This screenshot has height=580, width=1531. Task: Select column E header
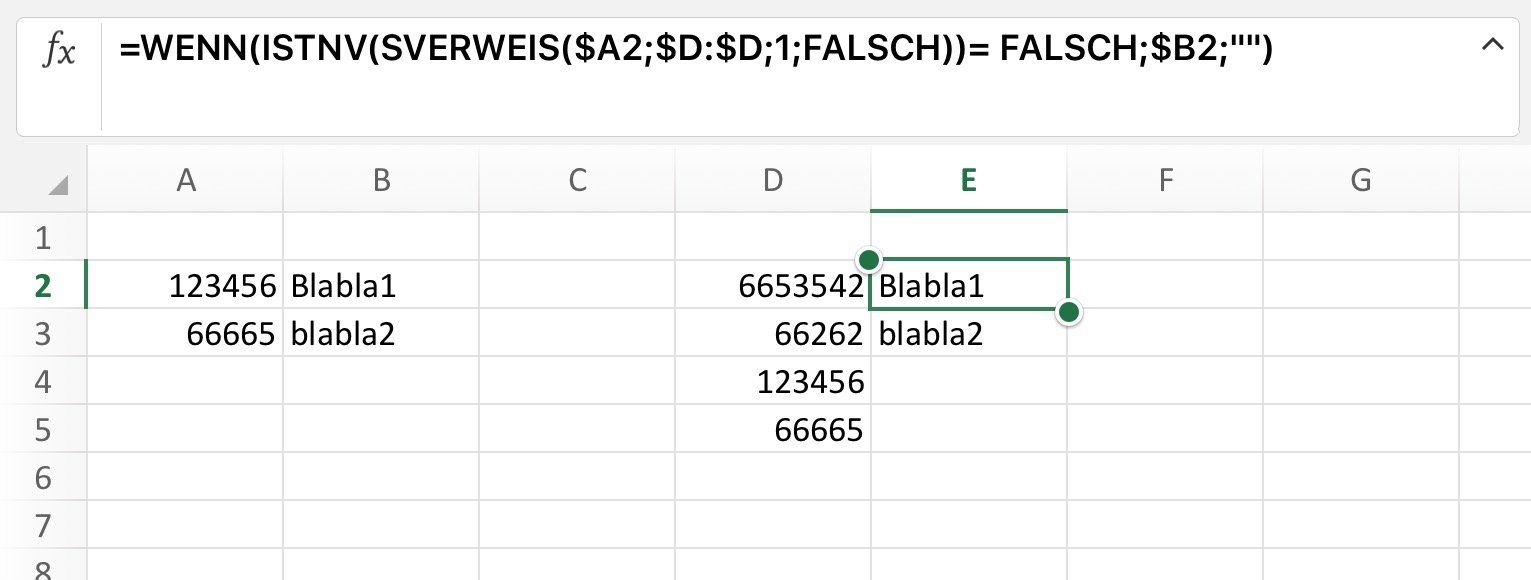click(x=968, y=180)
